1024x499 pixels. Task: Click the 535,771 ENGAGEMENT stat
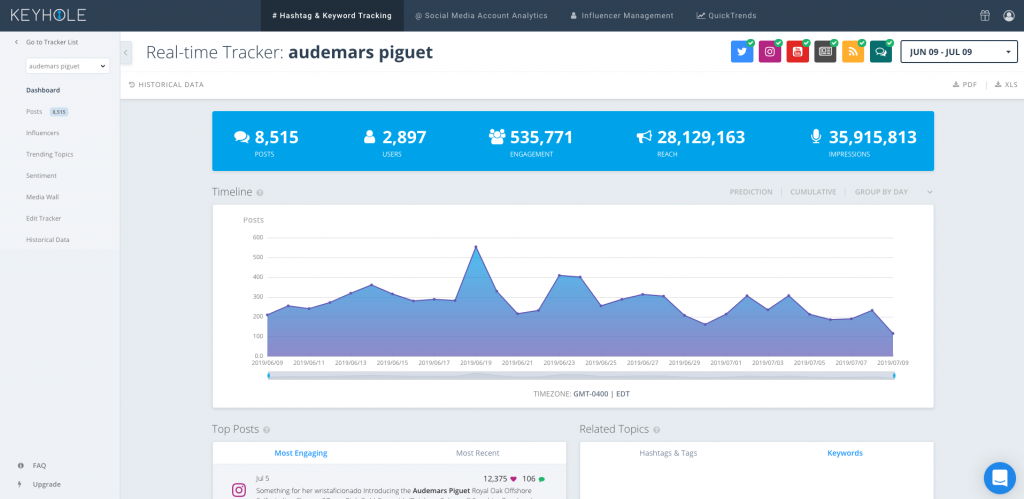pos(531,143)
